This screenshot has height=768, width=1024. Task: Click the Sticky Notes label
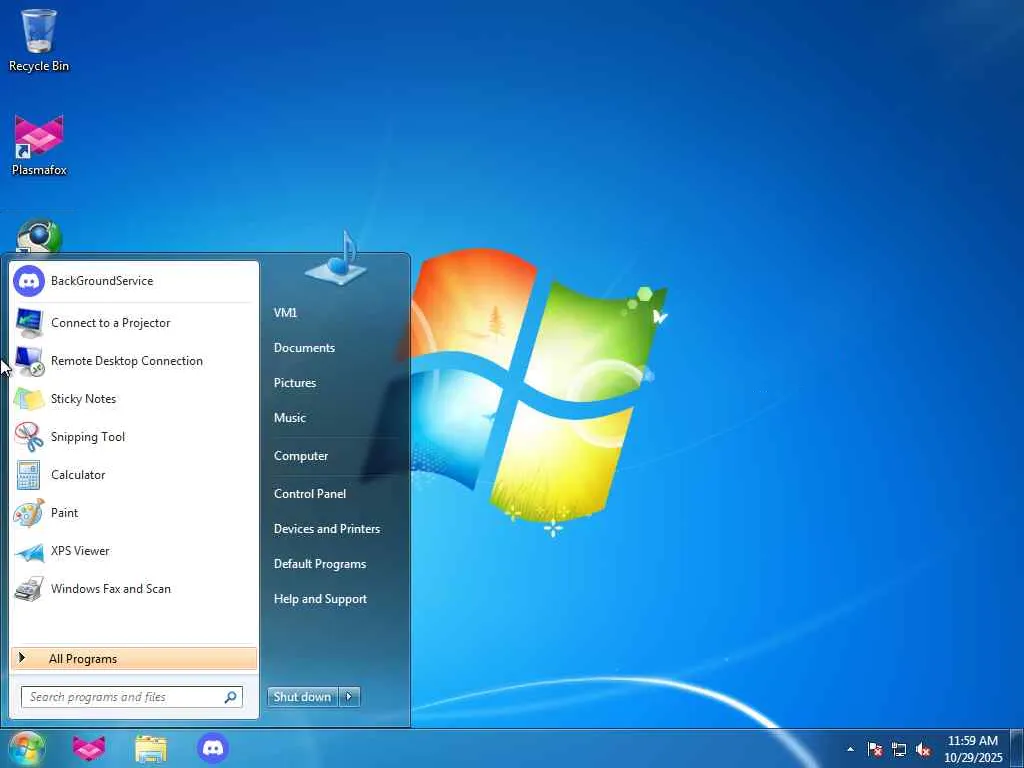point(84,399)
